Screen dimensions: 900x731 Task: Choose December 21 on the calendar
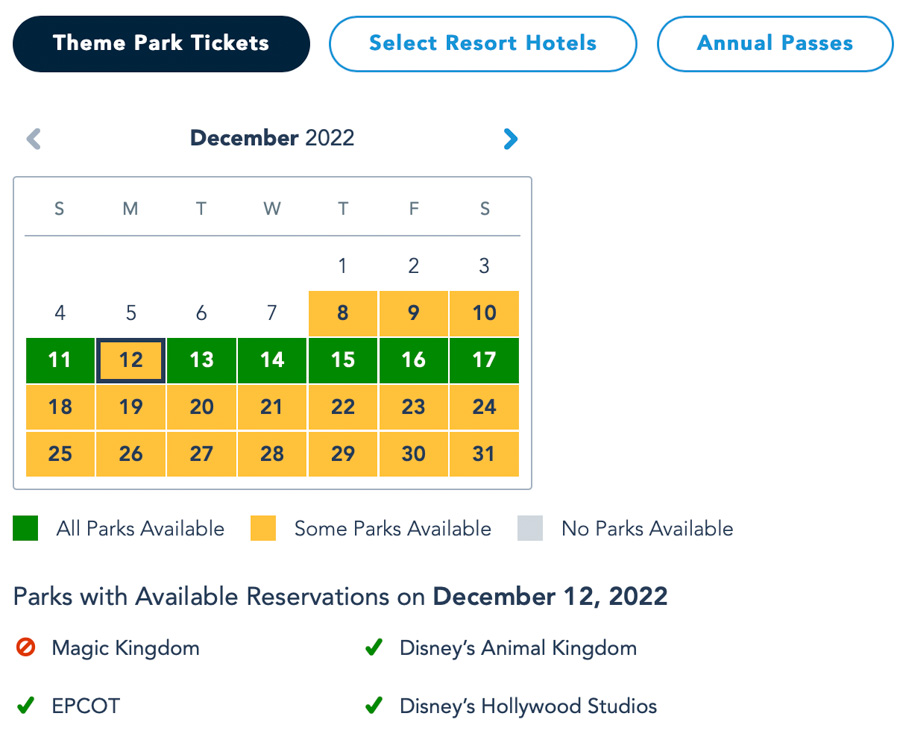(272, 407)
